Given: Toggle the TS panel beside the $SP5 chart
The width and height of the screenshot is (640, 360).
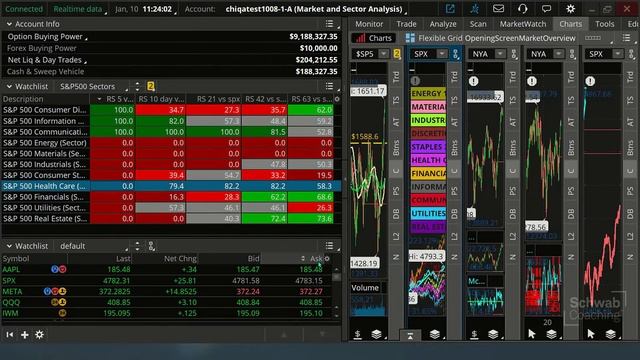Looking at the screenshot, I should click(x=396, y=100).
